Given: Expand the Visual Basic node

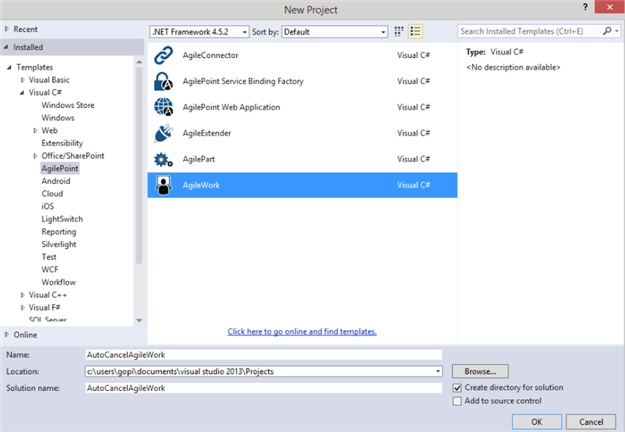Looking at the screenshot, I should click(22, 80).
